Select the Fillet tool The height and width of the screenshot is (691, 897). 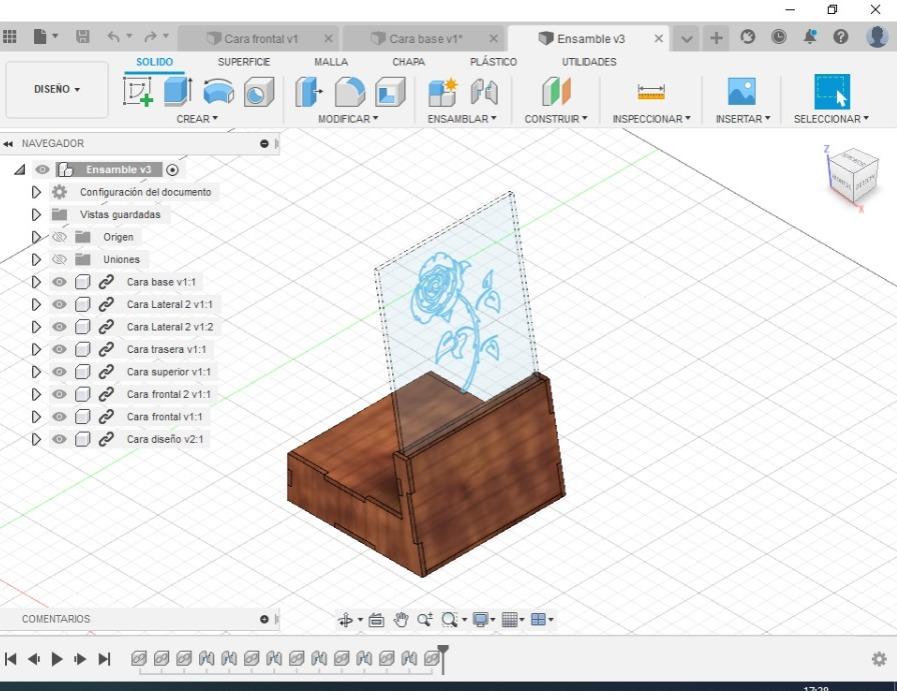(350, 92)
